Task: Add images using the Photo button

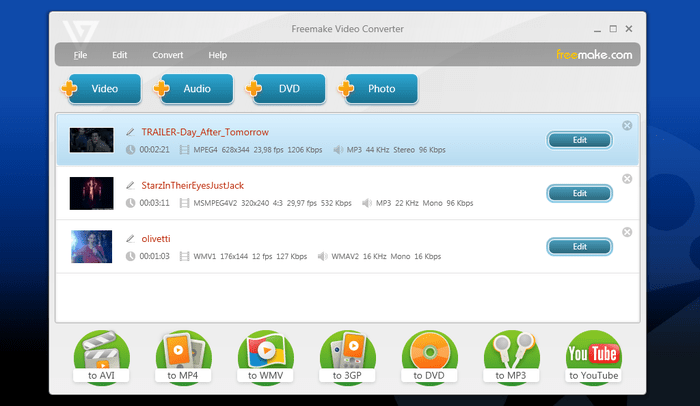Action: [x=379, y=89]
